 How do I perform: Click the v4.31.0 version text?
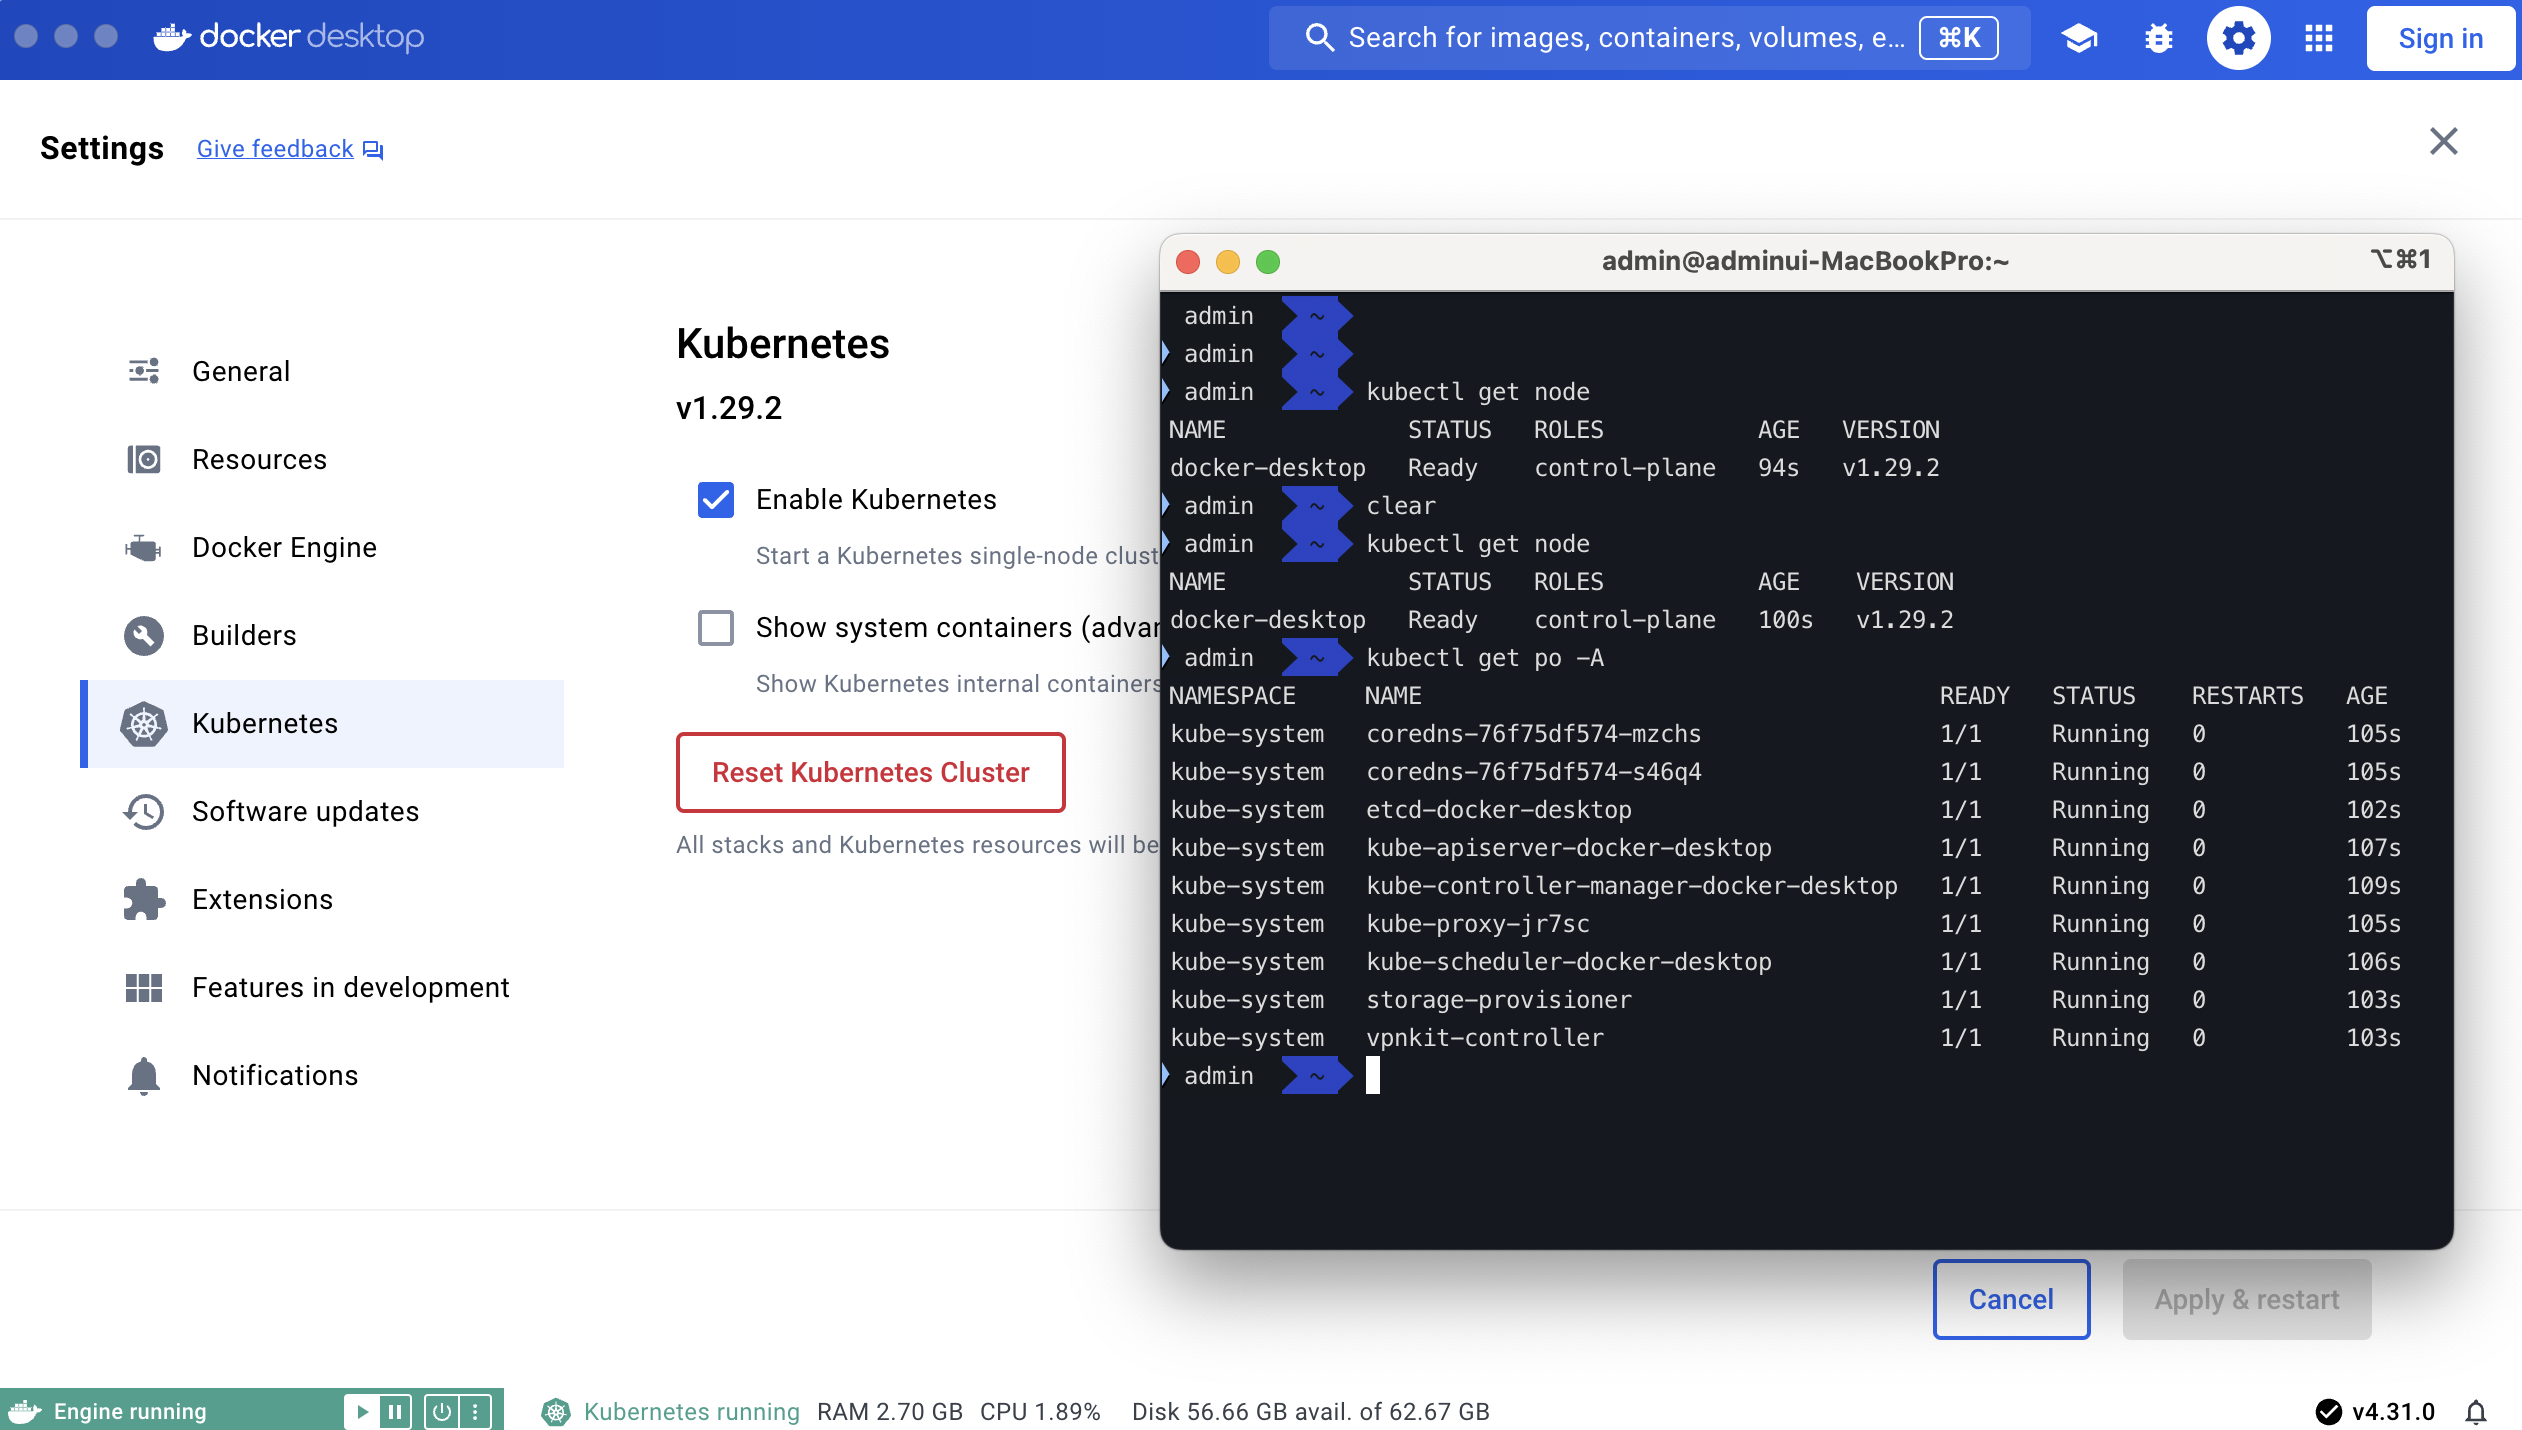click(2393, 1411)
